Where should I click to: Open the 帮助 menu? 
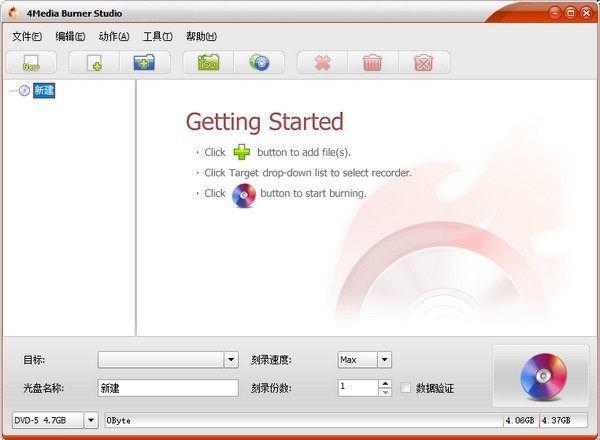(201, 37)
